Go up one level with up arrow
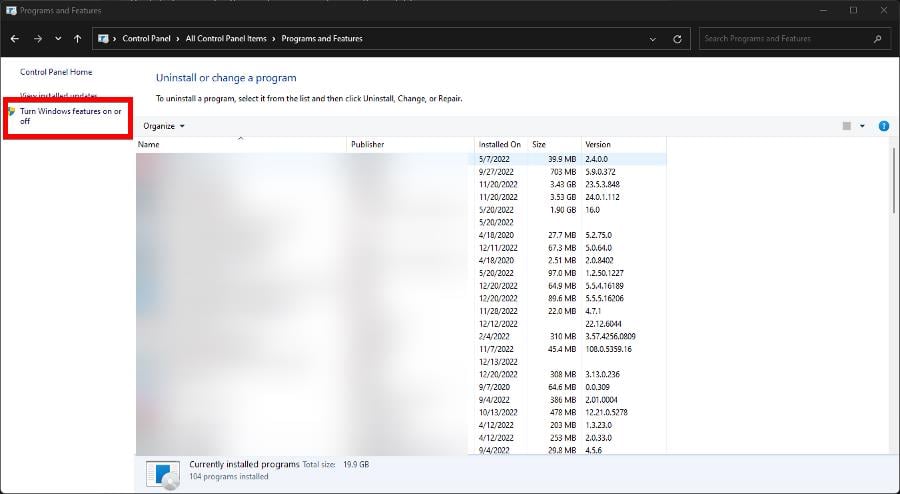Screen dimensions: 900x494 (x=77, y=38)
